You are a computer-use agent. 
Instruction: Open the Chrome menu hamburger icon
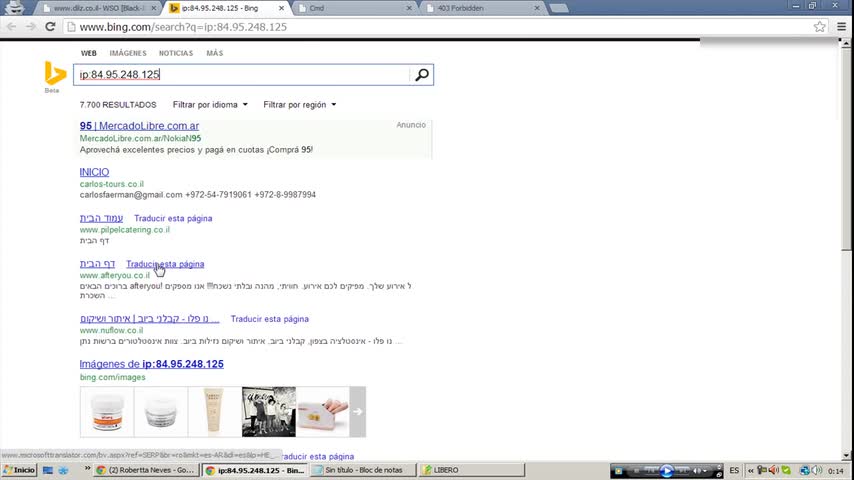(x=841, y=27)
